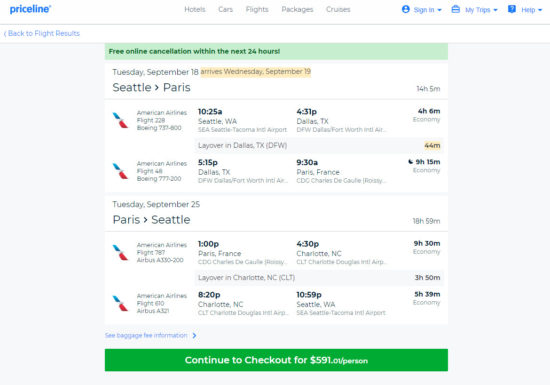The width and height of the screenshot is (550, 385).
Task: Click American Airlines logo for Flight 610
Action: coord(120,303)
